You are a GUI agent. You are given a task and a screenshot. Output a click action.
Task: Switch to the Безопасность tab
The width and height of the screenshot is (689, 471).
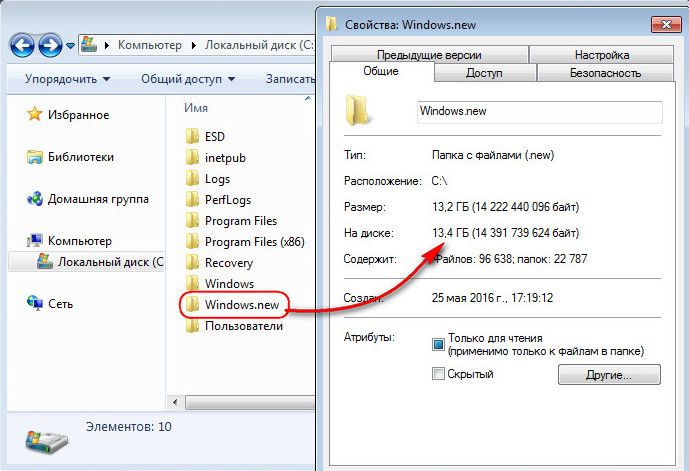coord(605,73)
